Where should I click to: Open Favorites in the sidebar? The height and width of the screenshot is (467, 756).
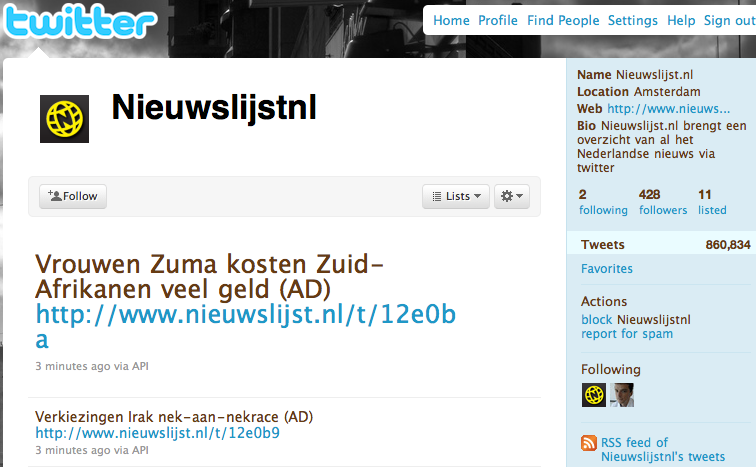(x=607, y=268)
